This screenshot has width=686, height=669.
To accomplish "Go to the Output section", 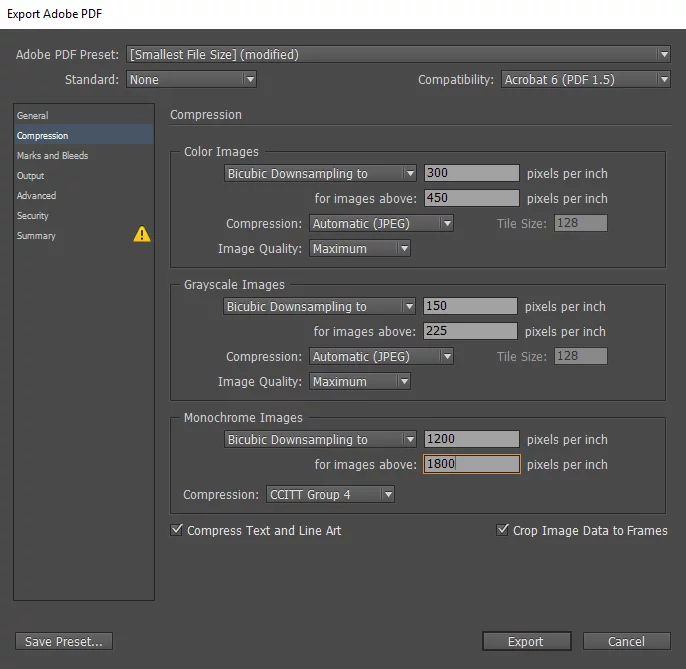I will (x=84, y=175).
